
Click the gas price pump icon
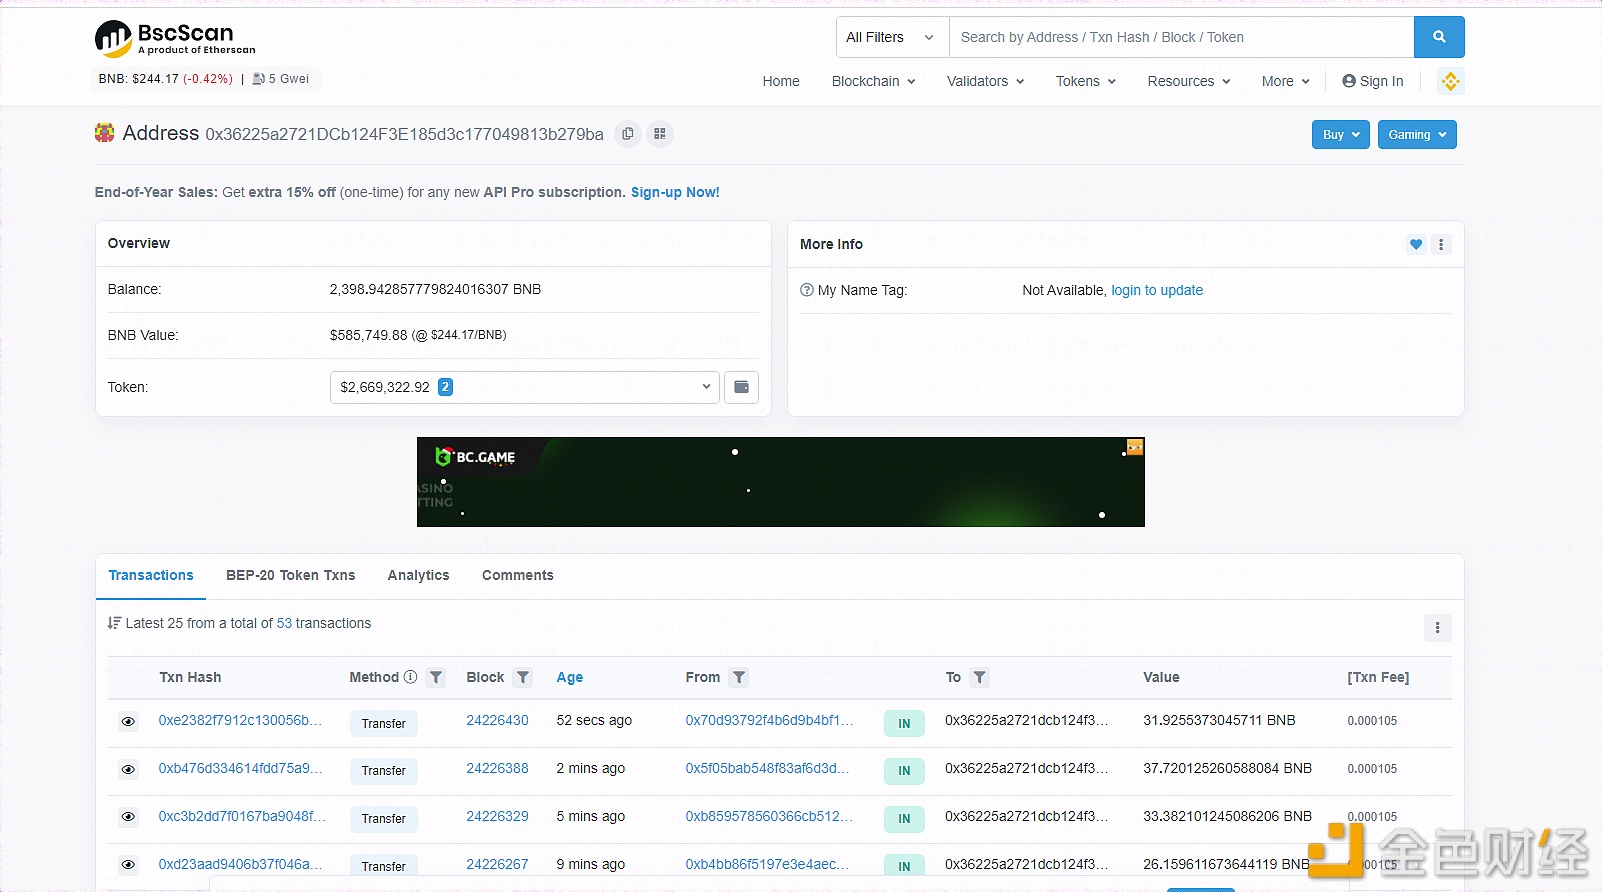(x=259, y=79)
